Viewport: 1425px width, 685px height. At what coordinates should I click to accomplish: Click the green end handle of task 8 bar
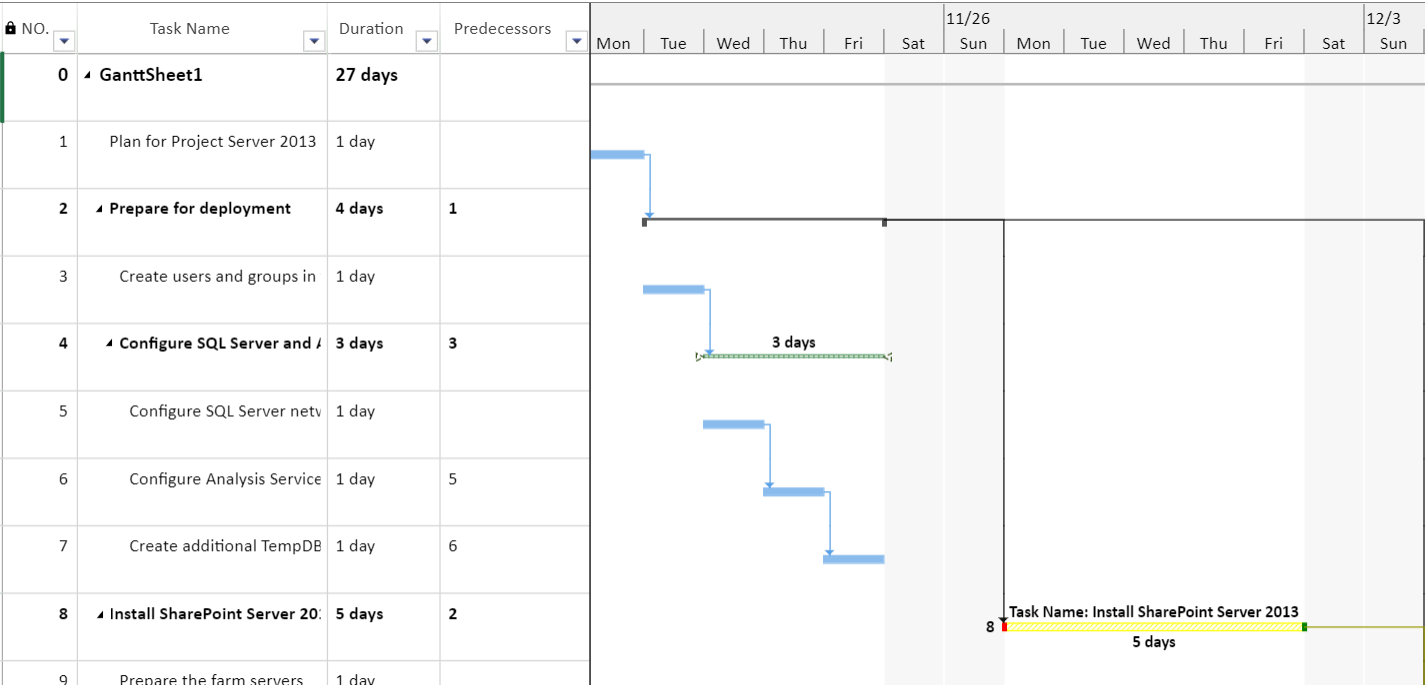tap(1305, 627)
